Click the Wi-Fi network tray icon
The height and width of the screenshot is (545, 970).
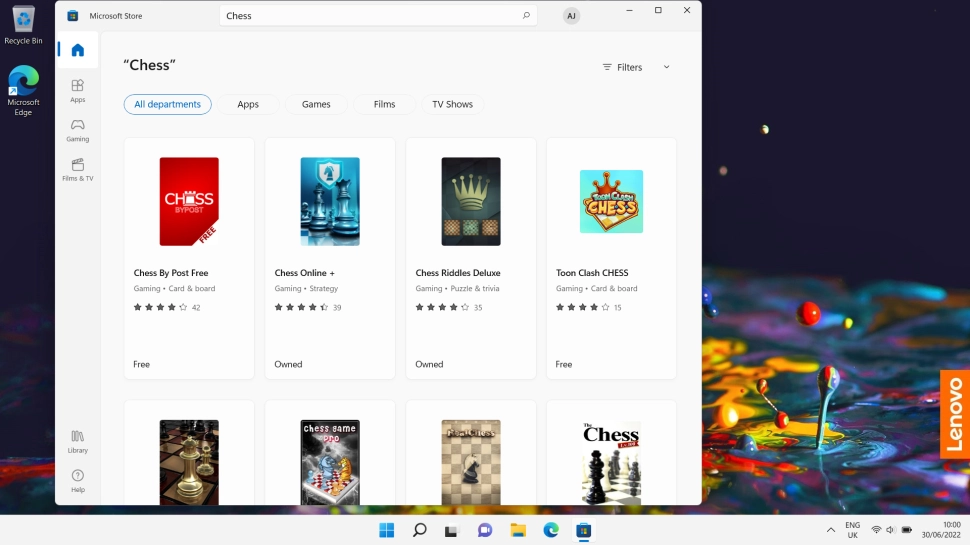(x=876, y=530)
